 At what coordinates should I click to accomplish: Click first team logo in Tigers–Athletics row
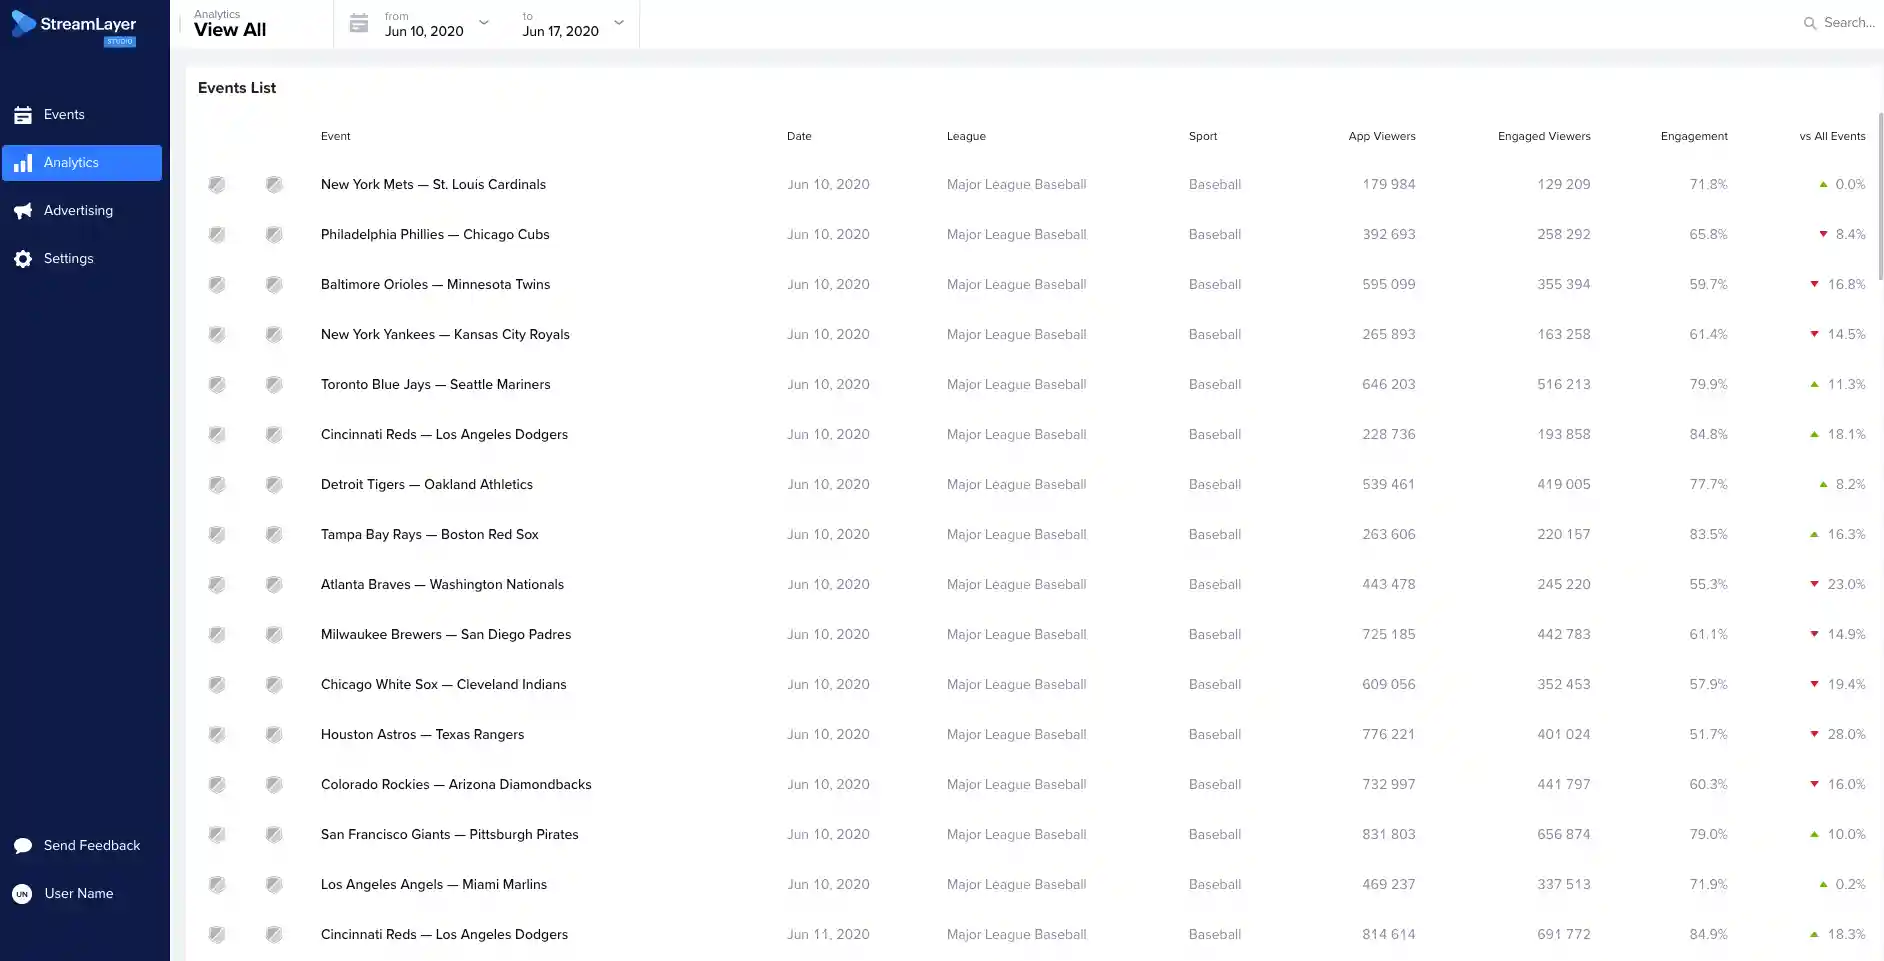(217, 485)
